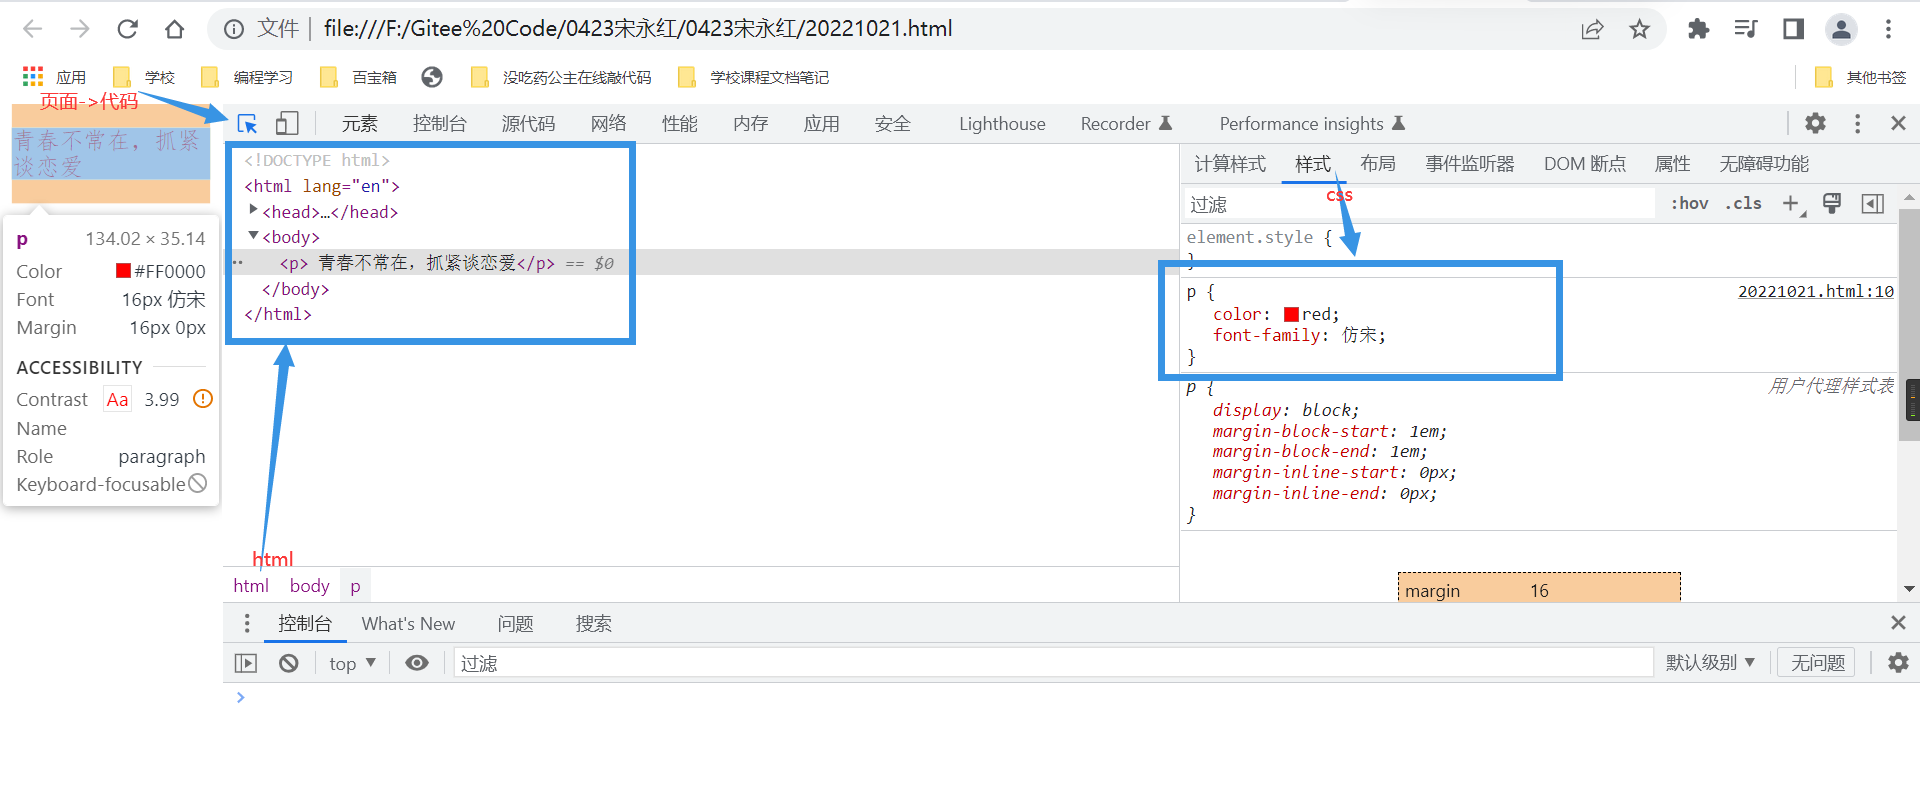This screenshot has height=797, width=1920.
Task: Close the DevTools panel
Action: pyautogui.click(x=1898, y=123)
